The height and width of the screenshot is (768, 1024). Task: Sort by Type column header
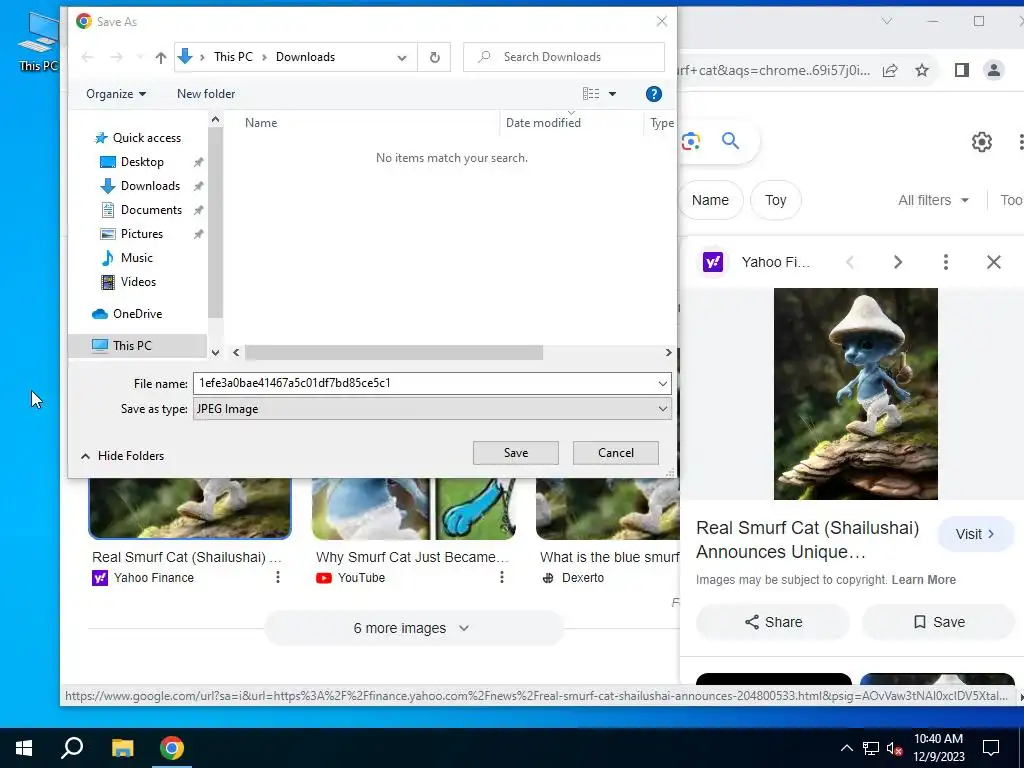pos(662,123)
